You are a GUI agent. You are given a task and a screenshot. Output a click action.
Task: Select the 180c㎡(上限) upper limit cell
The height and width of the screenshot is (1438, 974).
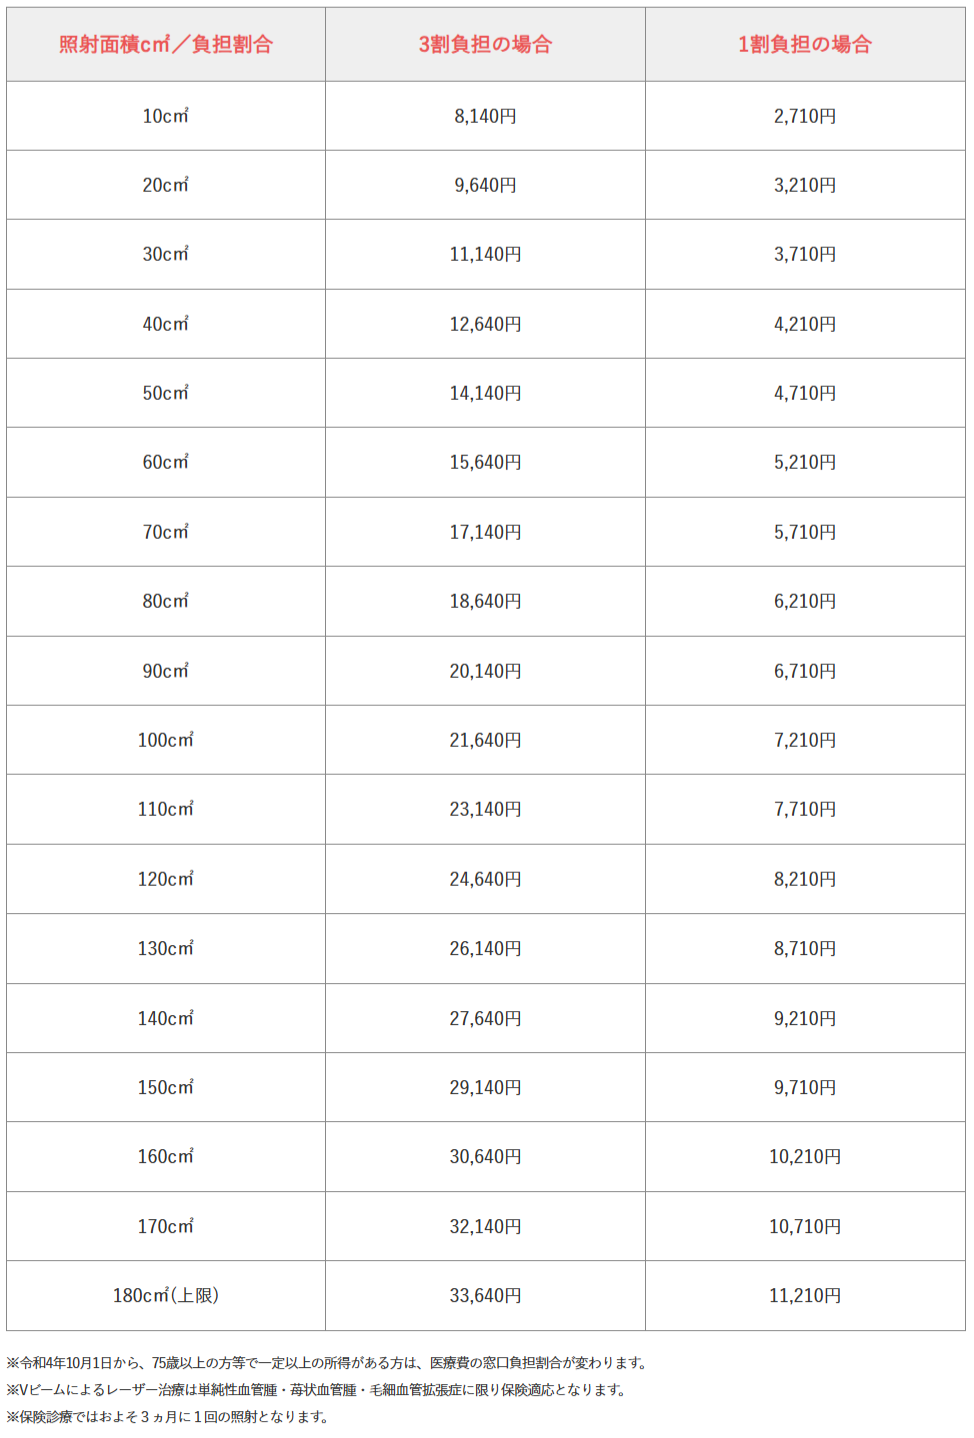pos(166,1295)
